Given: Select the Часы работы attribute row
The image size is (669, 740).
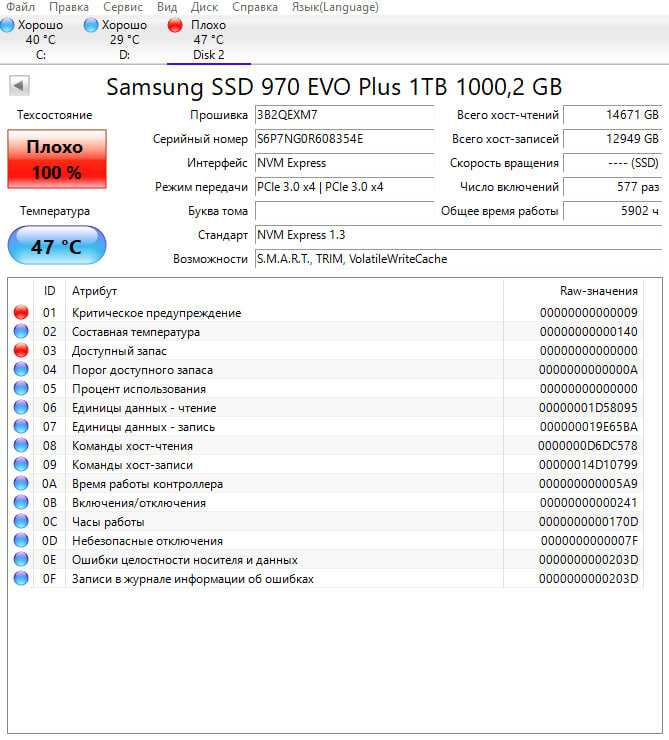Looking at the screenshot, I should click(326, 521).
